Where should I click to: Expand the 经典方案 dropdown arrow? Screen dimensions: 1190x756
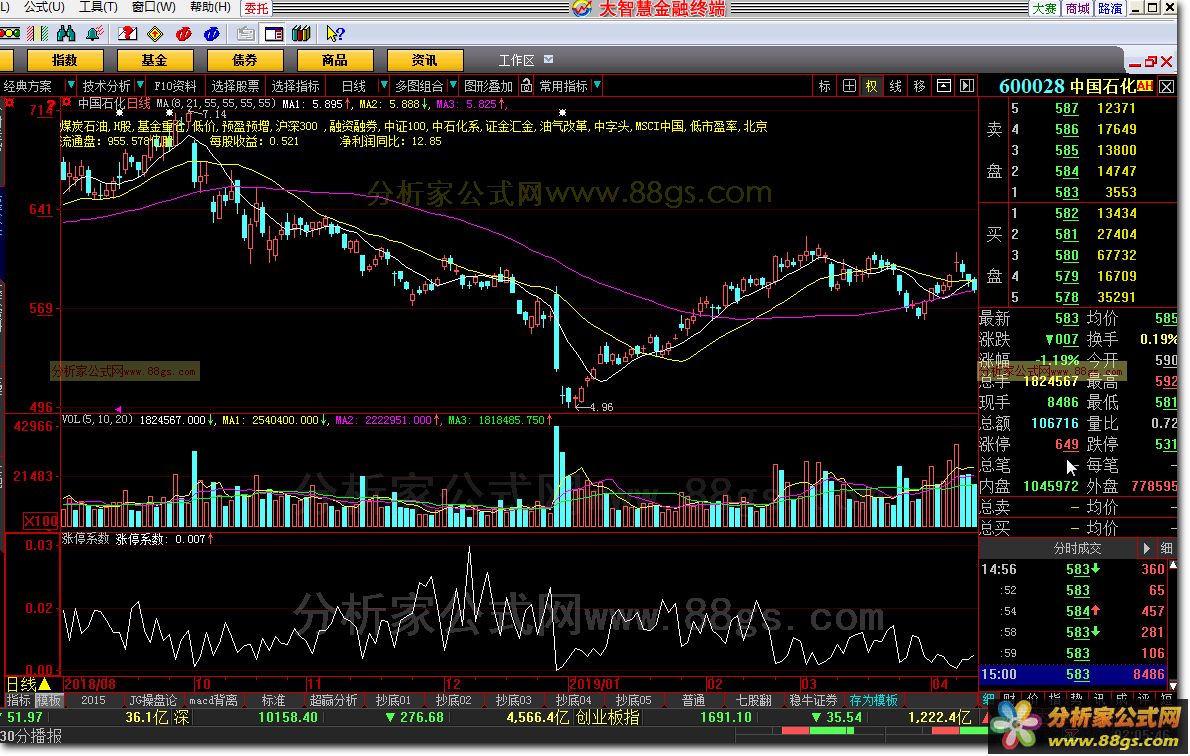71,85
